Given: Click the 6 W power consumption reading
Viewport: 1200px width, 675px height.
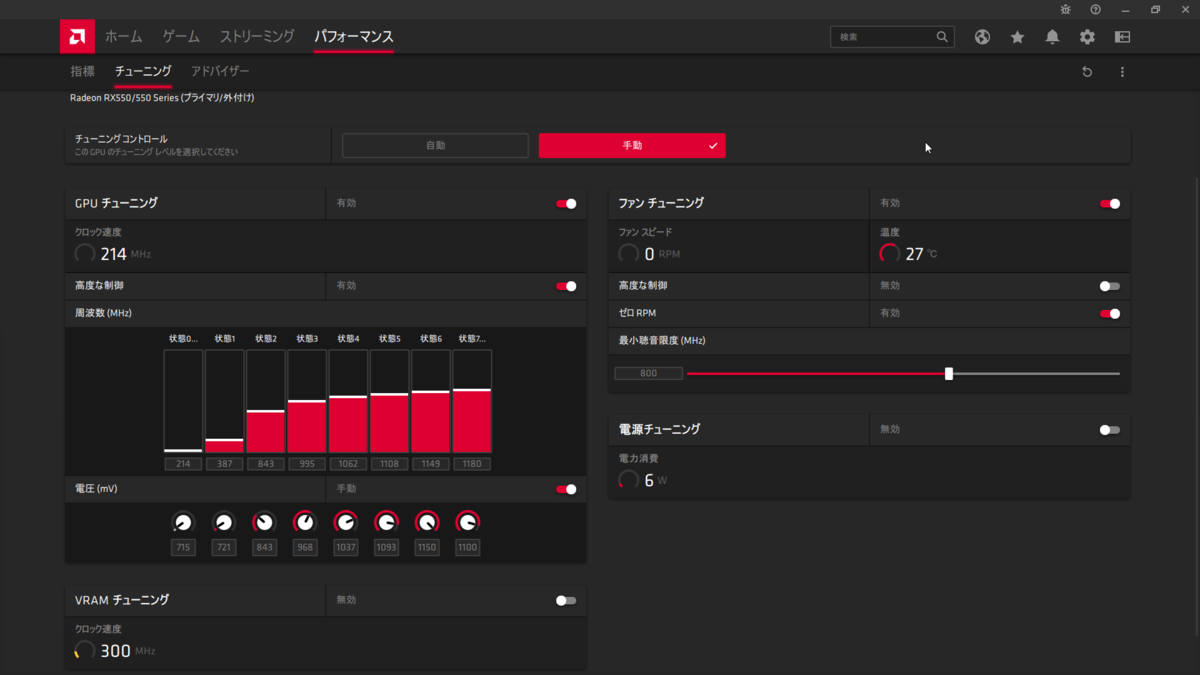Looking at the screenshot, I should point(643,480).
